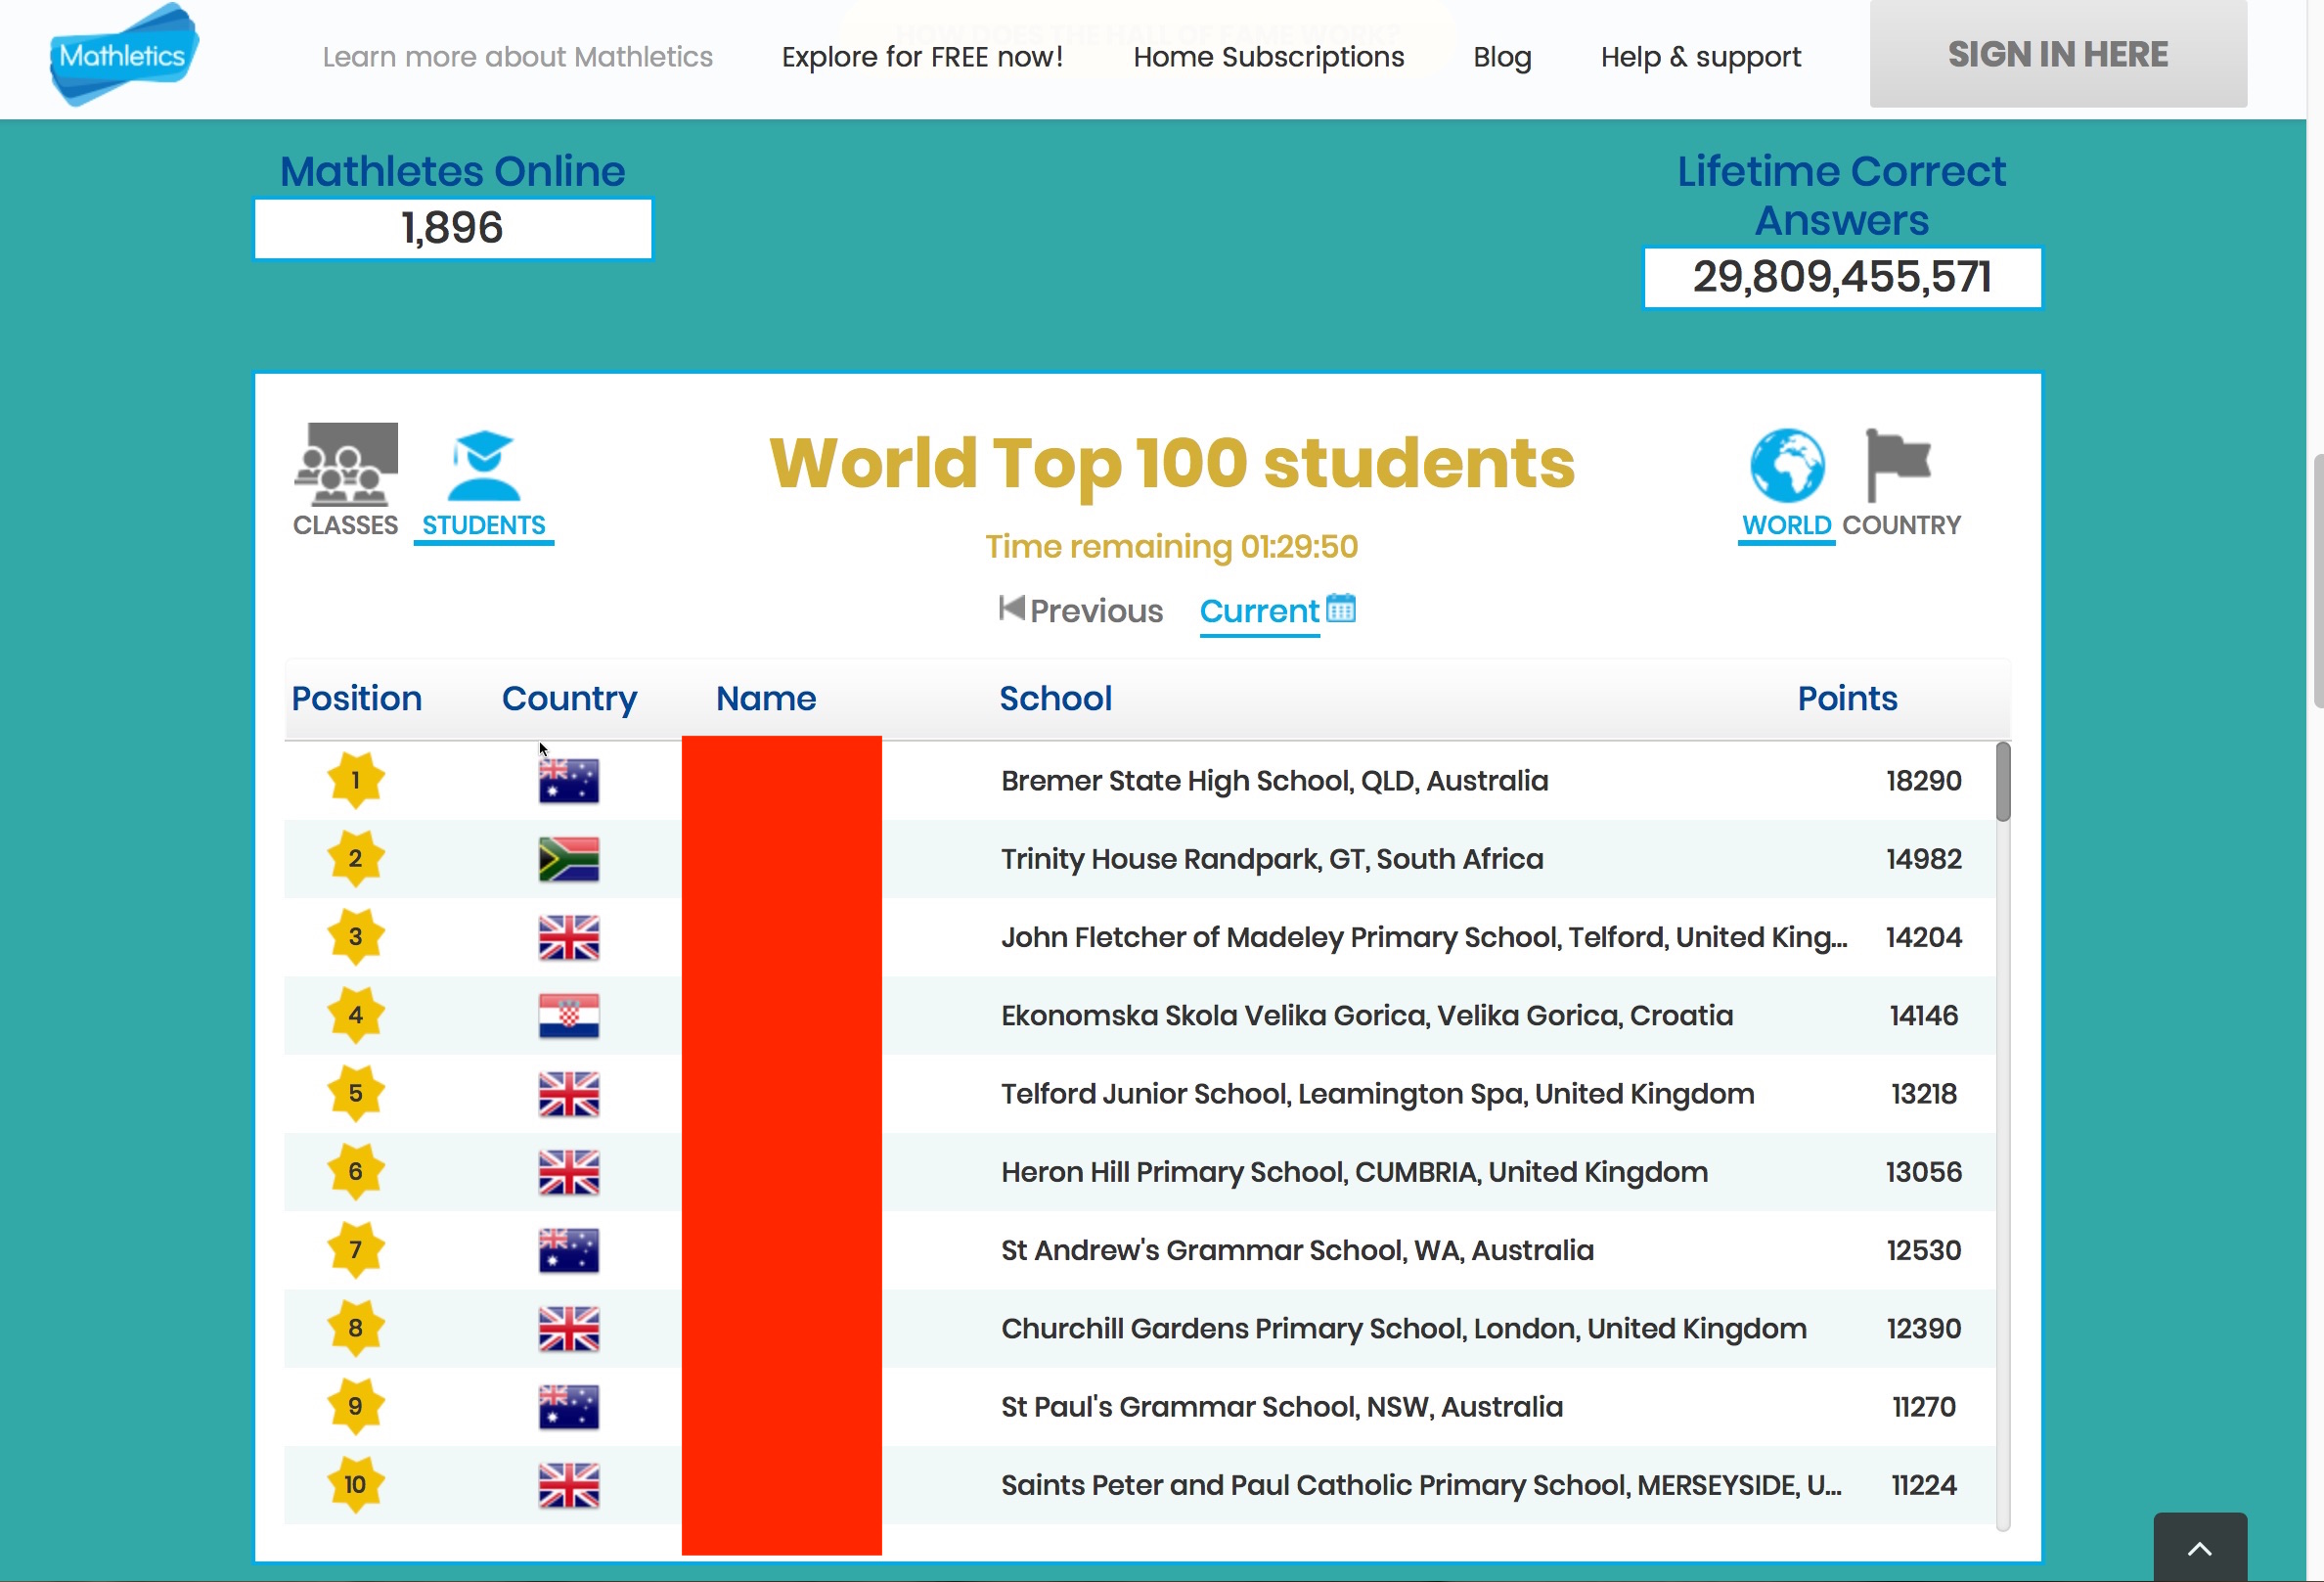Switch to the Current period tab
The width and height of the screenshot is (2324, 1582).
1259,611
